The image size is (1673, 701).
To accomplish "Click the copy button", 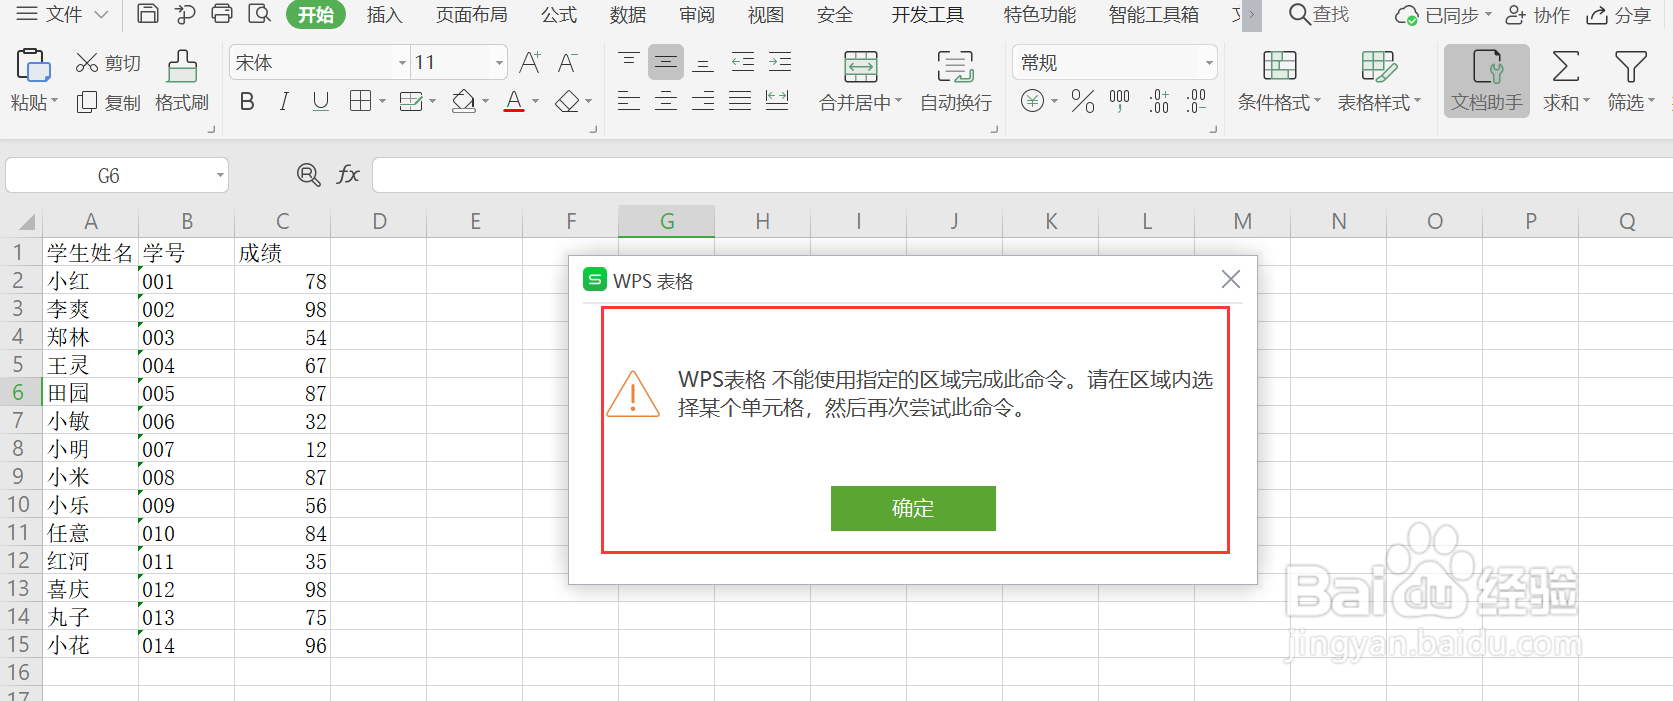I will (109, 102).
